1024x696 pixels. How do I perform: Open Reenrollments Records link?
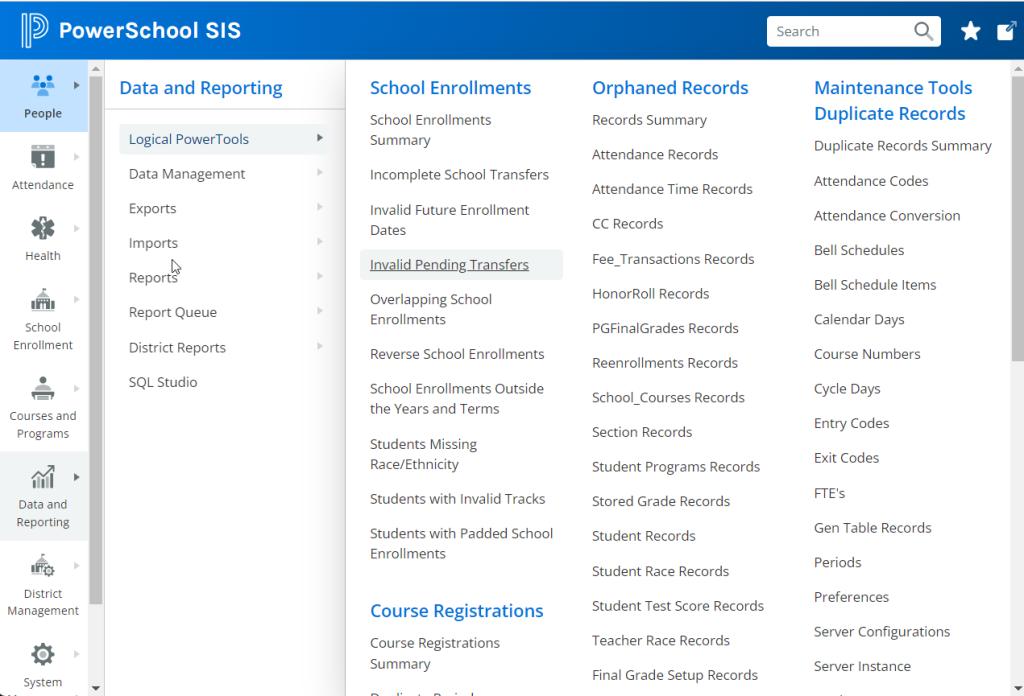point(665,362)
